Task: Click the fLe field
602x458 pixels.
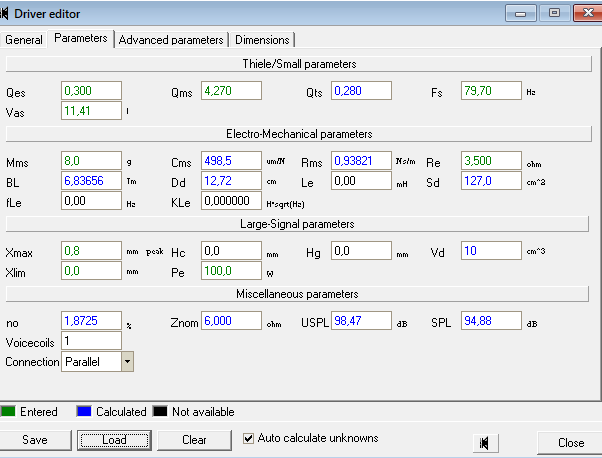Action: [x=91, y=200]
